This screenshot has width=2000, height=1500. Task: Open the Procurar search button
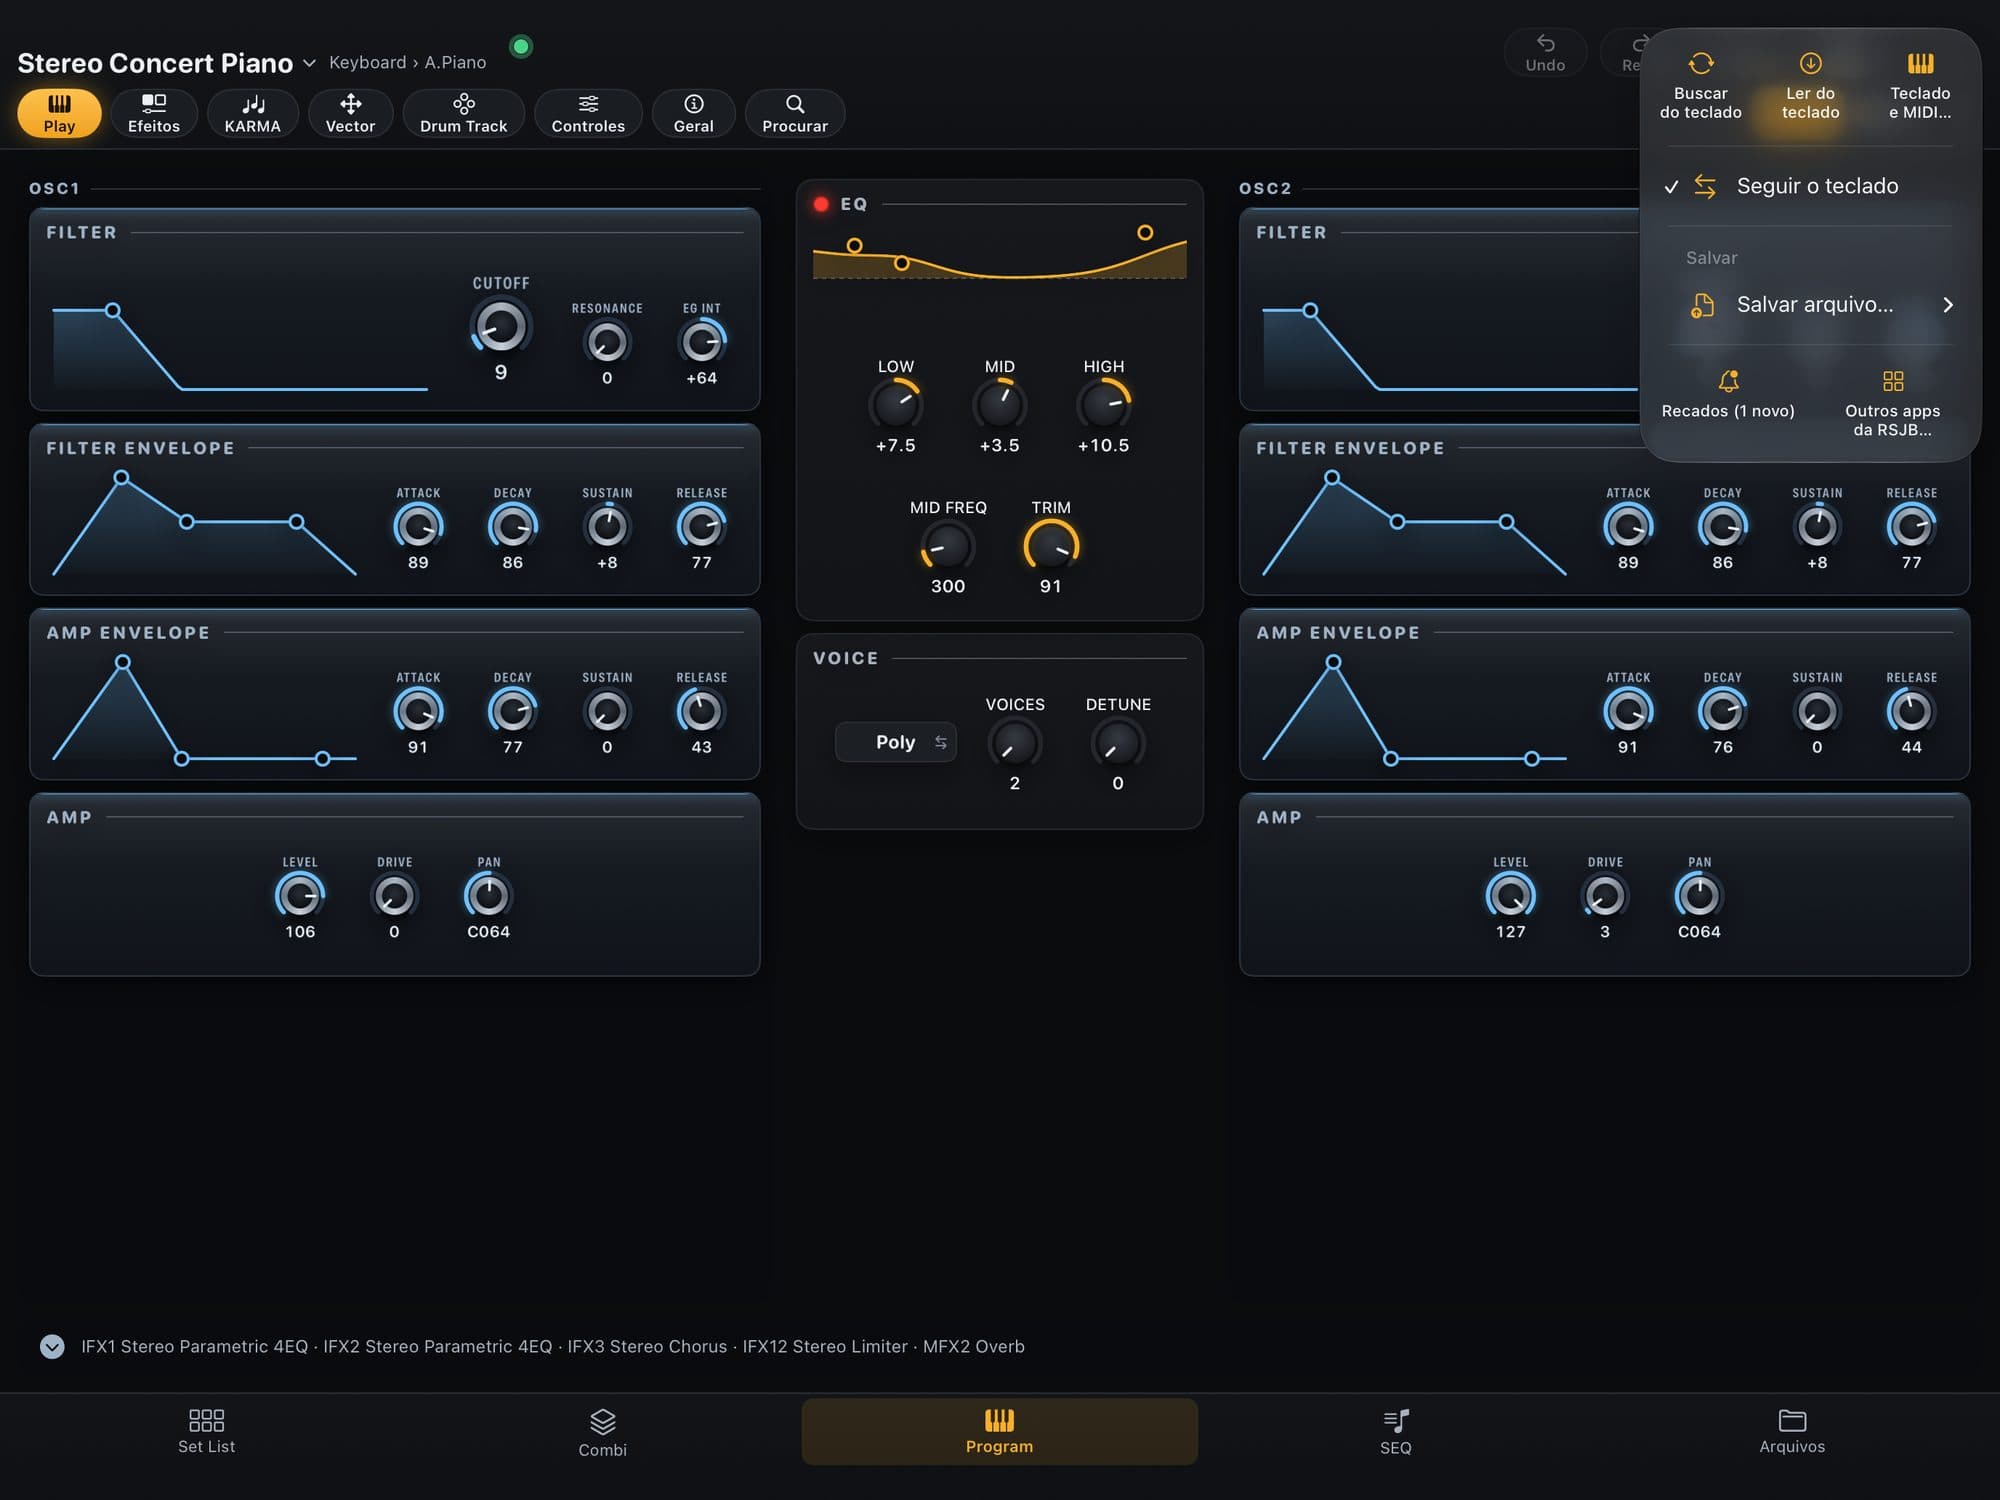(795, 113)
